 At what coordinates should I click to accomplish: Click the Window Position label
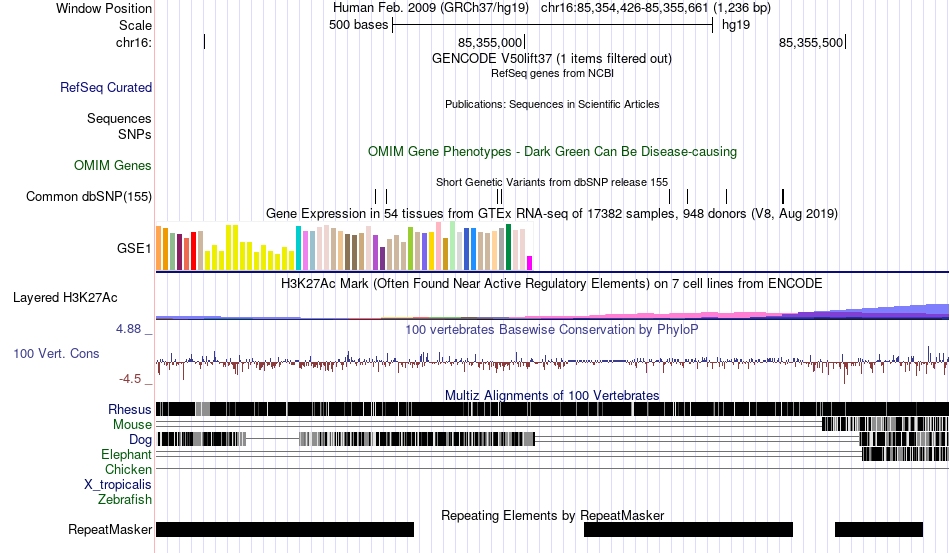pos(104,8)
